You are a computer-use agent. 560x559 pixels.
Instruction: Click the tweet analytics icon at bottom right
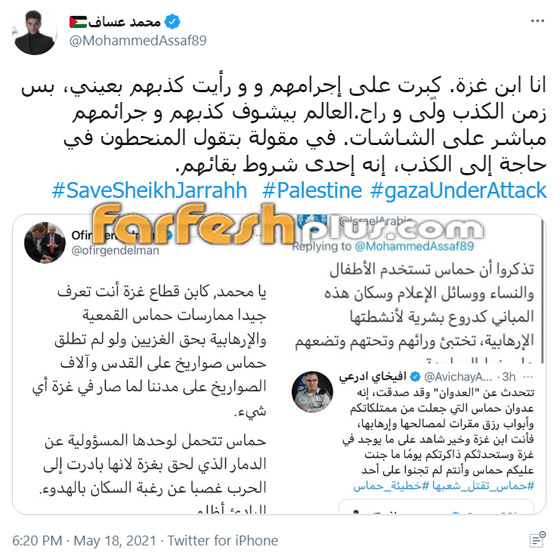537,539
